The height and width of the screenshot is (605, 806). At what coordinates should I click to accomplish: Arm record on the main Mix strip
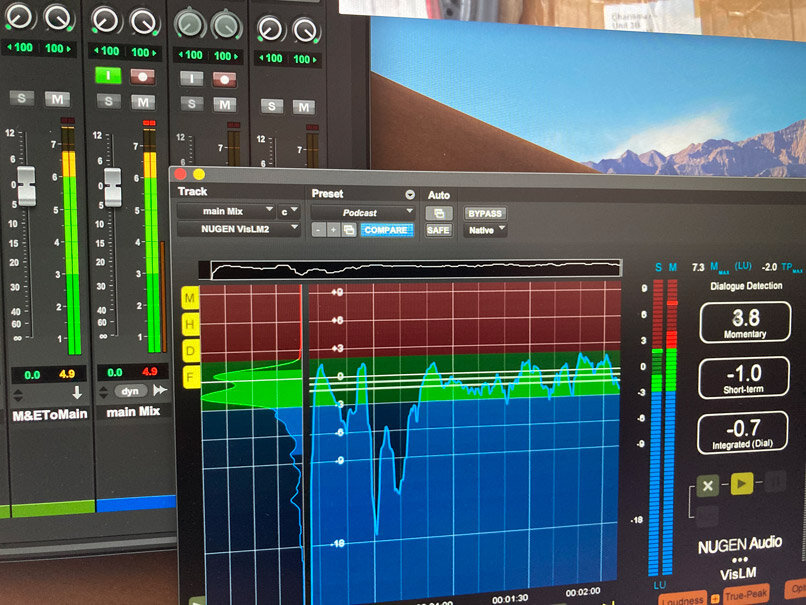tap(143, 77)
